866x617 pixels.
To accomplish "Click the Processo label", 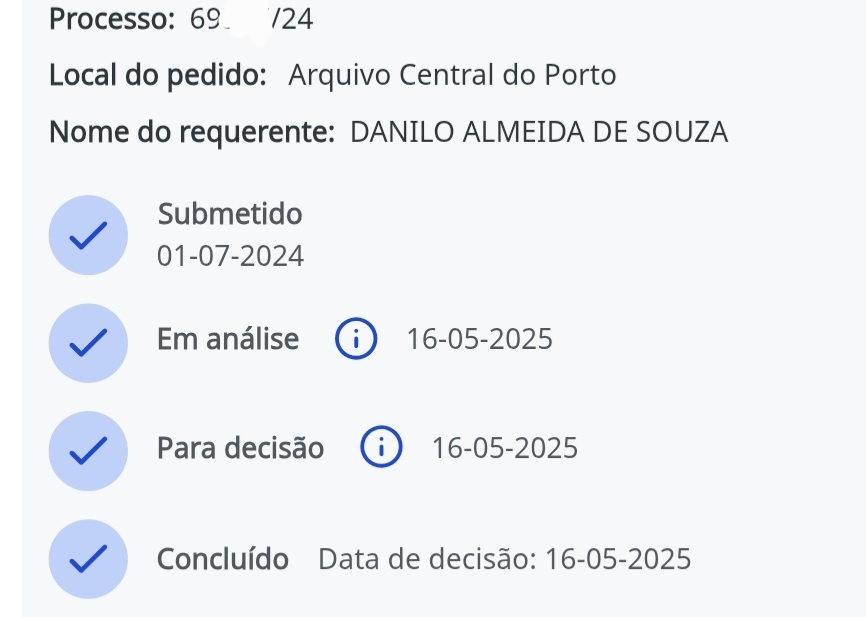I will (x=112, y=19).
